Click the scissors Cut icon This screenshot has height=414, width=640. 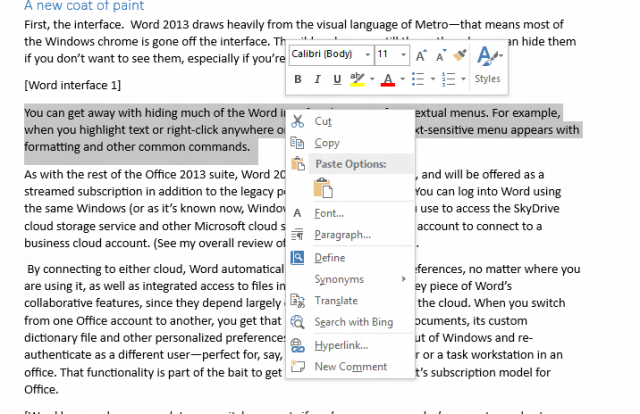pyautogui.click(x=298, y=121)
